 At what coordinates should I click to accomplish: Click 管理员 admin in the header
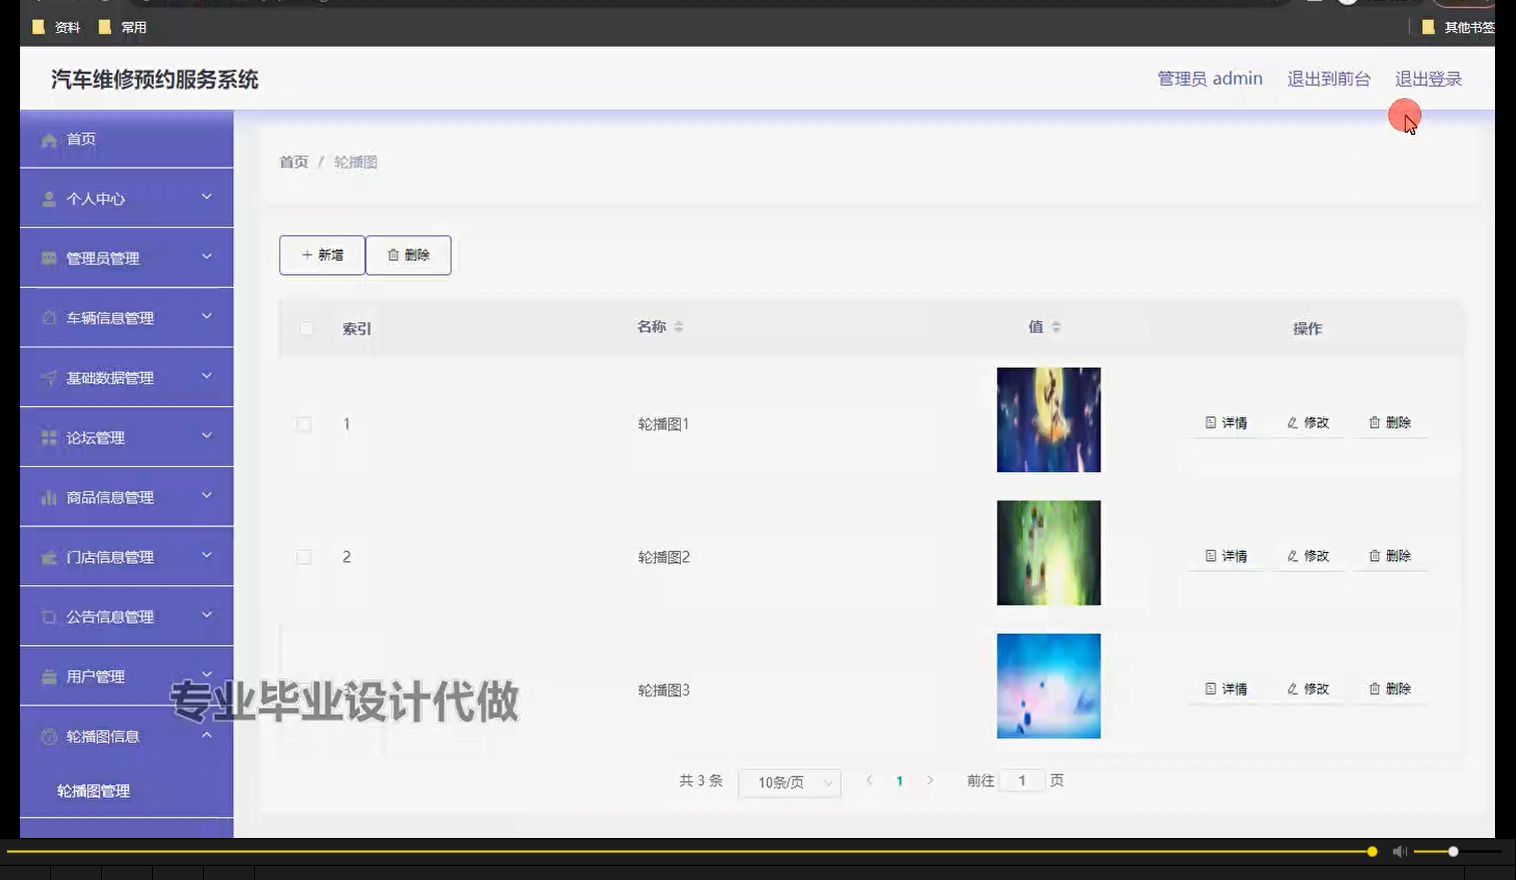(x=1210, y=79)
